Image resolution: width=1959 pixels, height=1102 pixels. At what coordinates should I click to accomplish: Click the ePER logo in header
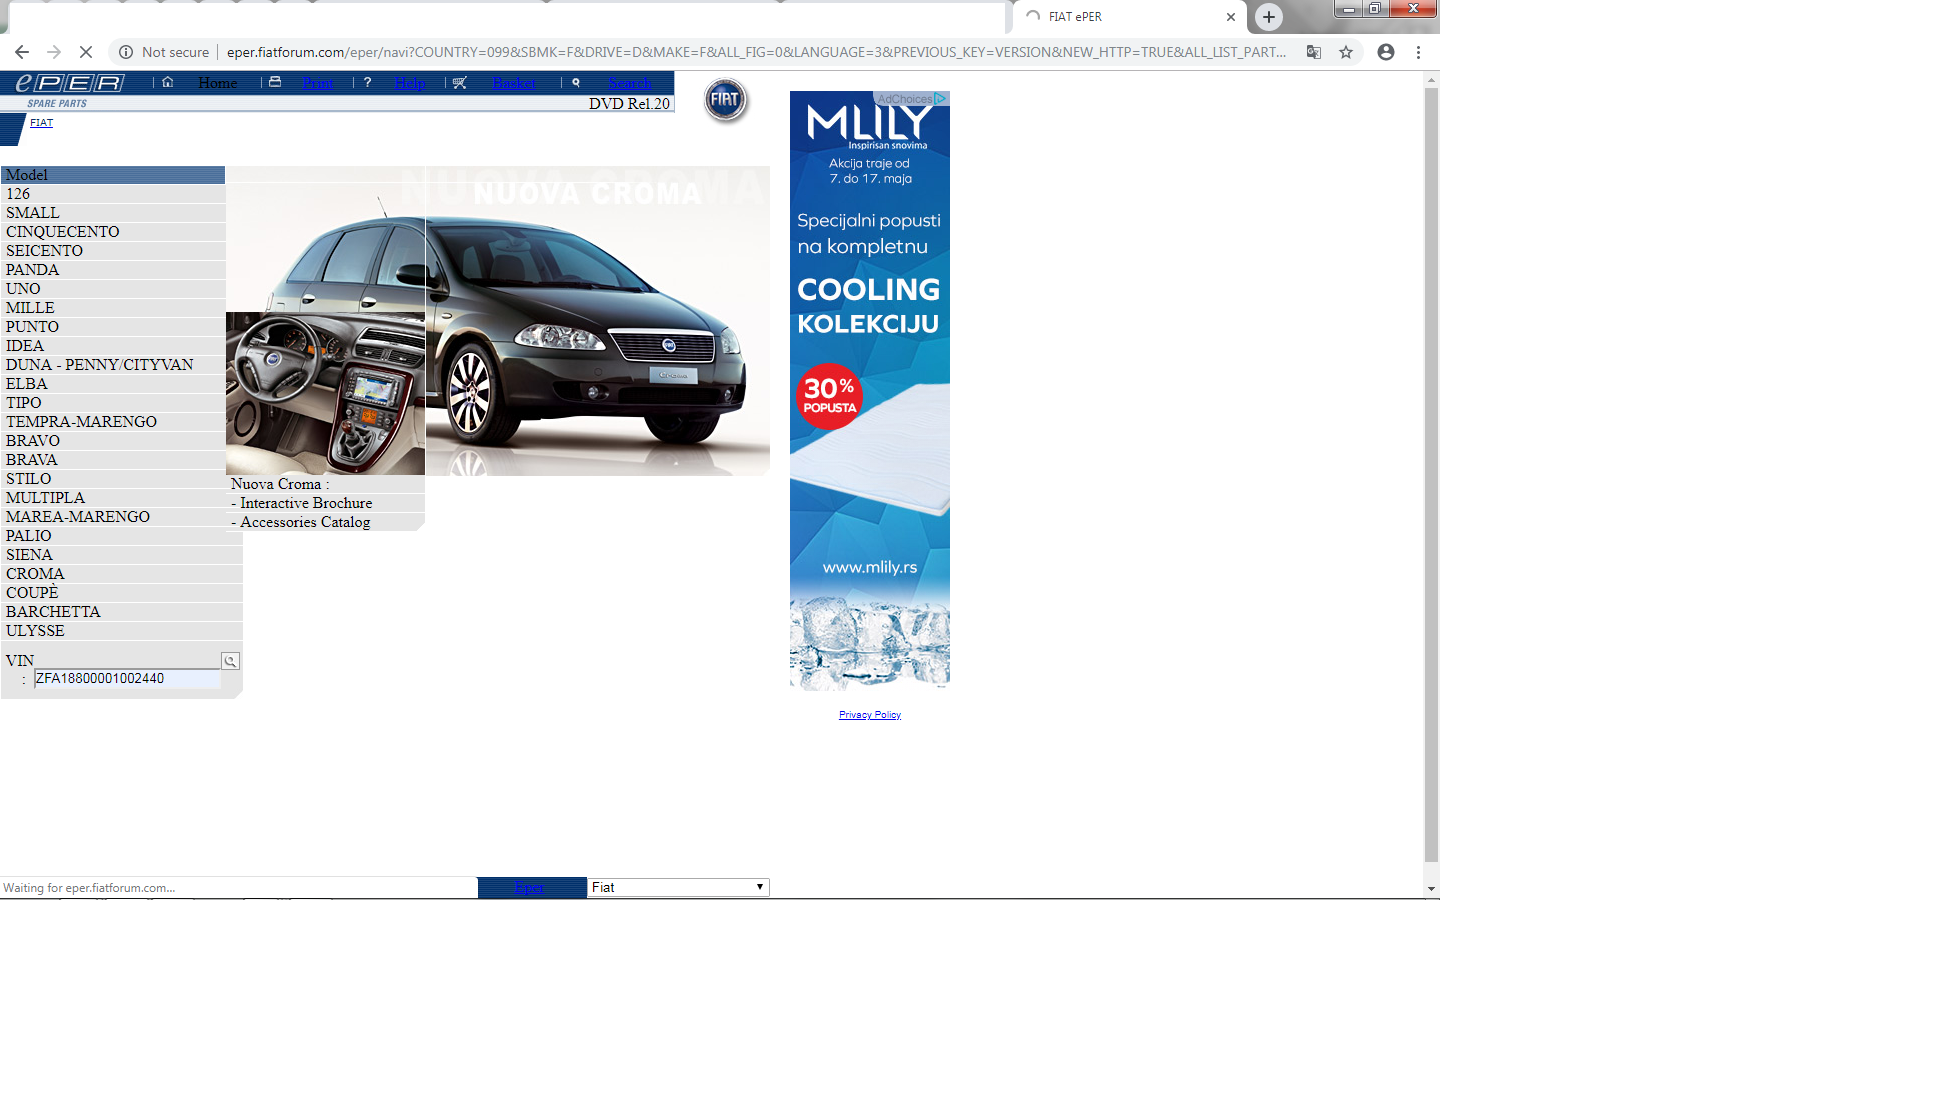pos(70,83)
